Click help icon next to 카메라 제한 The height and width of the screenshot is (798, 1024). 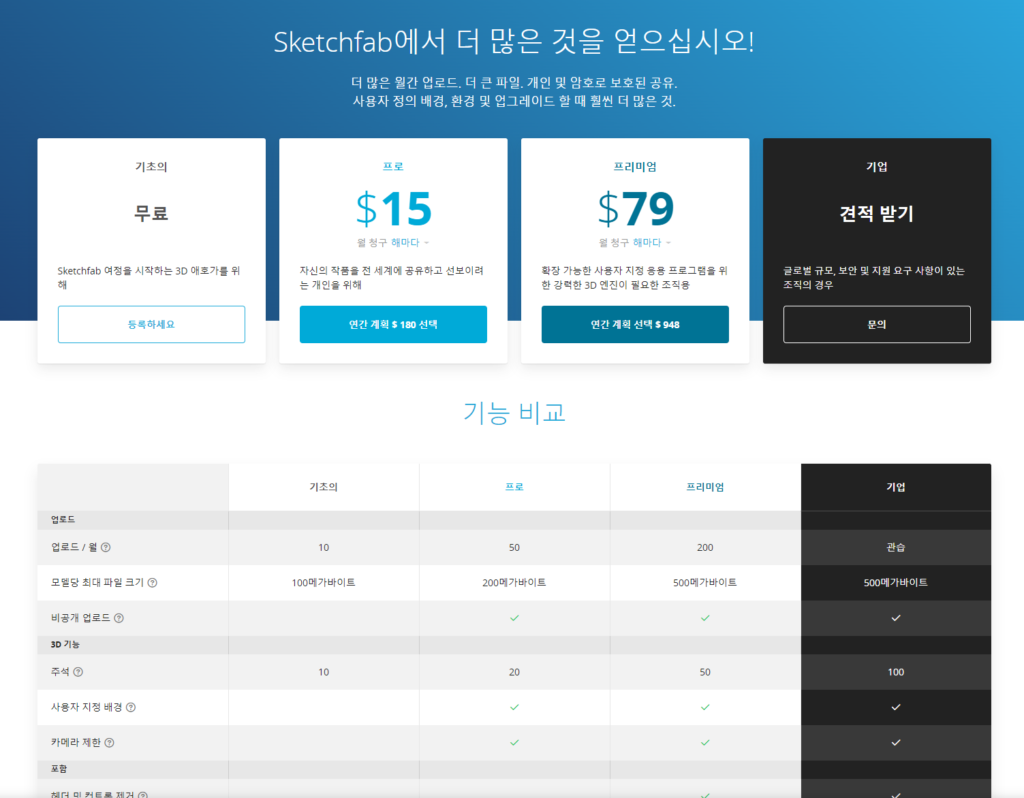[110, 742]
